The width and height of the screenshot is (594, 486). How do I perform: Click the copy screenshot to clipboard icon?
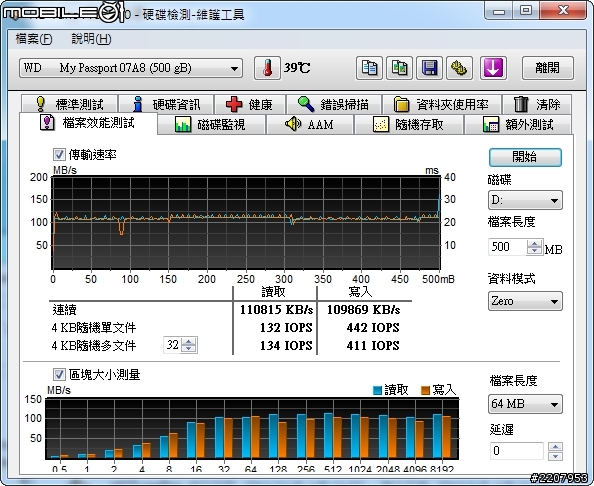coord(399,68)
